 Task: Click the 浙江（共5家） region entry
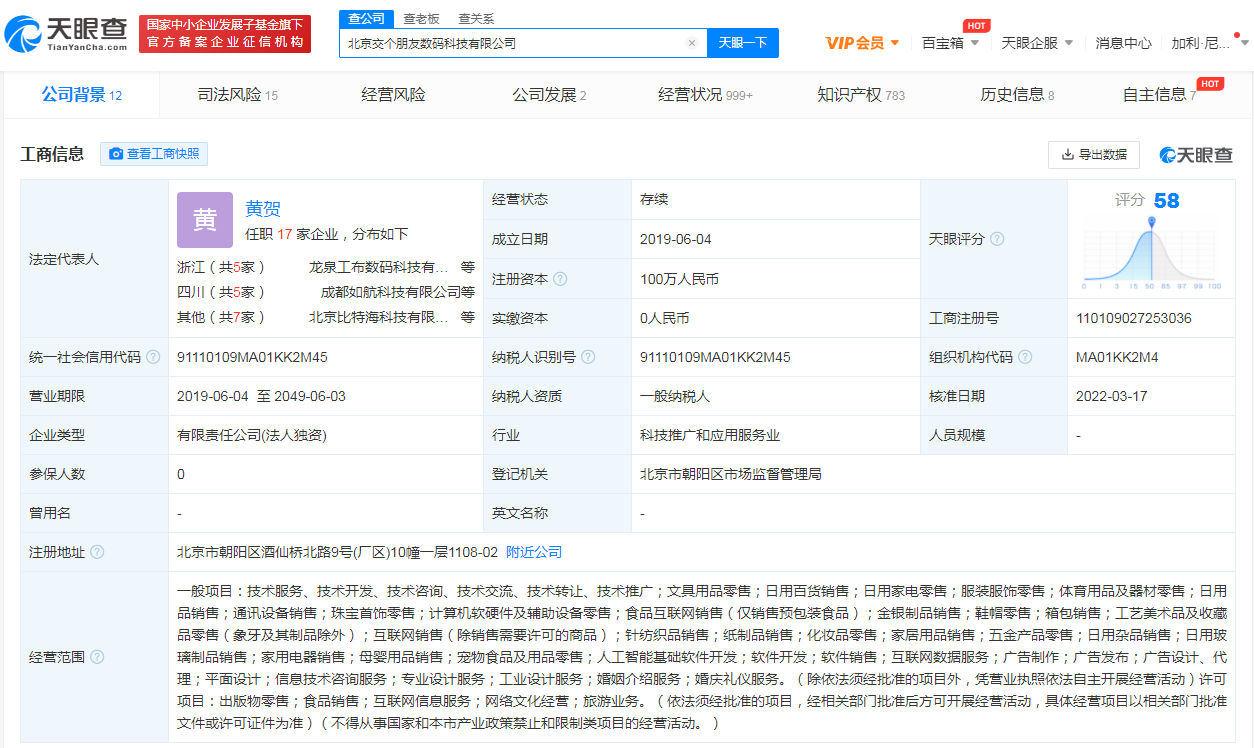(221, 267)
